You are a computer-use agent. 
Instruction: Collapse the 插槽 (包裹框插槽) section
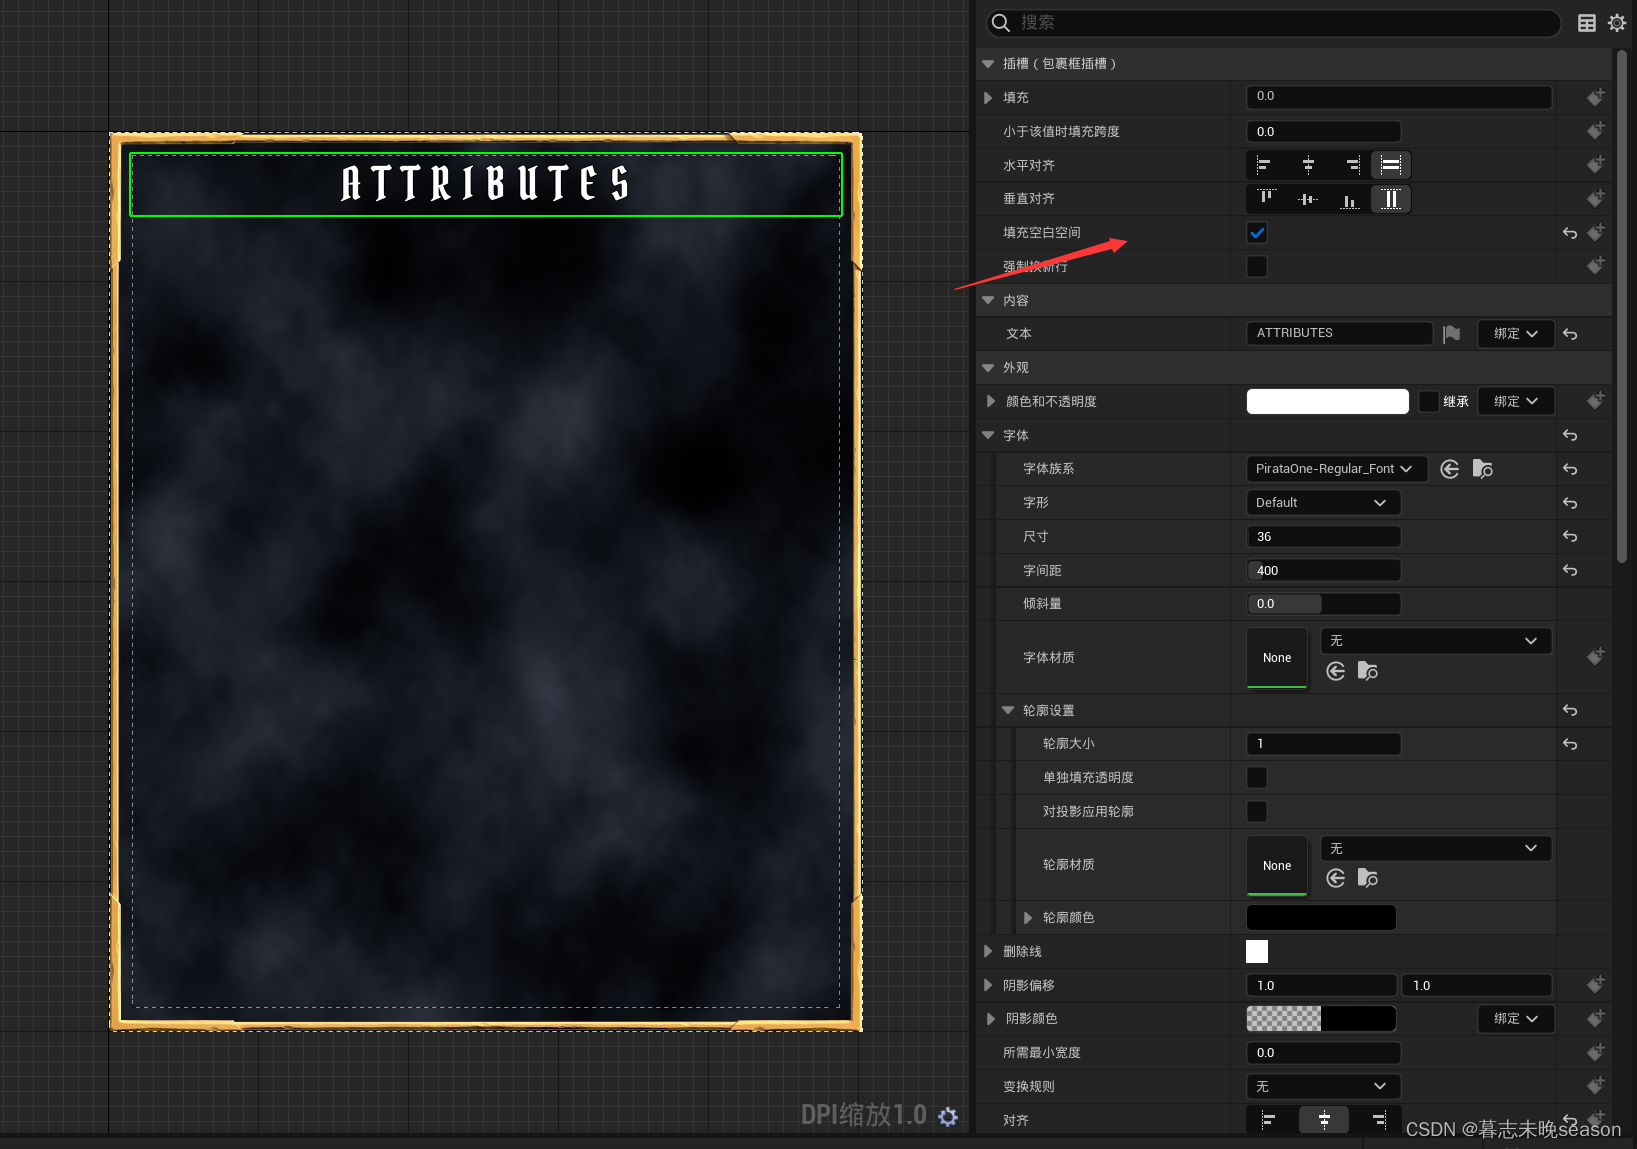coord(988,64)
